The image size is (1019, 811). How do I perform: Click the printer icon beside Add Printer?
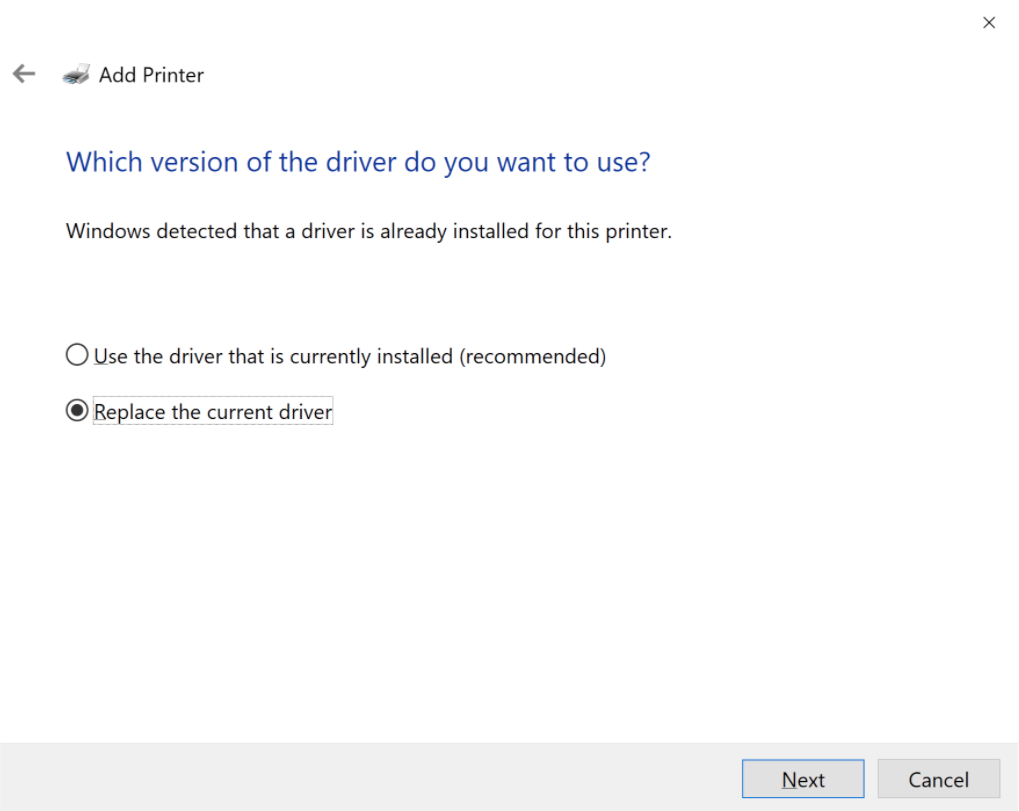[76, 74]
